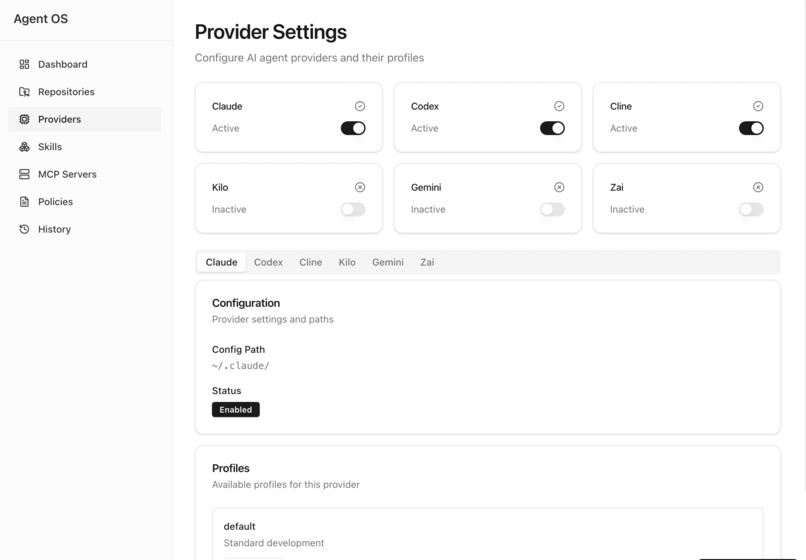806x560 pixels.
Task: Click the Config Path label
Action: 239,350
